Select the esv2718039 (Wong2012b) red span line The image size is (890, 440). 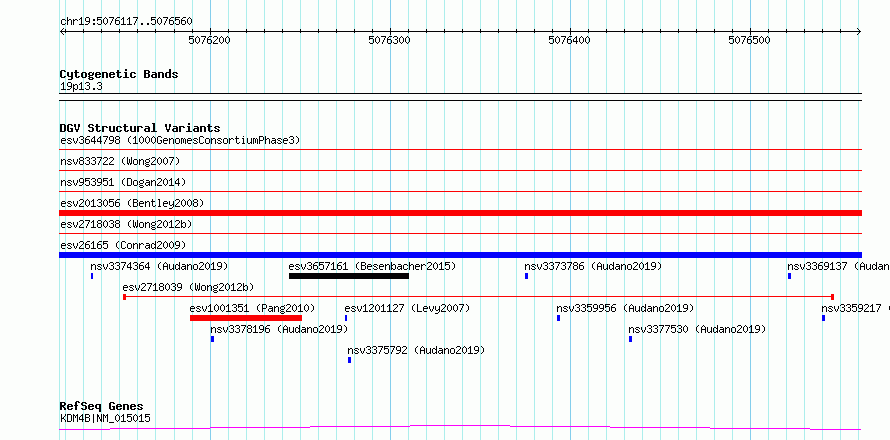478,297
